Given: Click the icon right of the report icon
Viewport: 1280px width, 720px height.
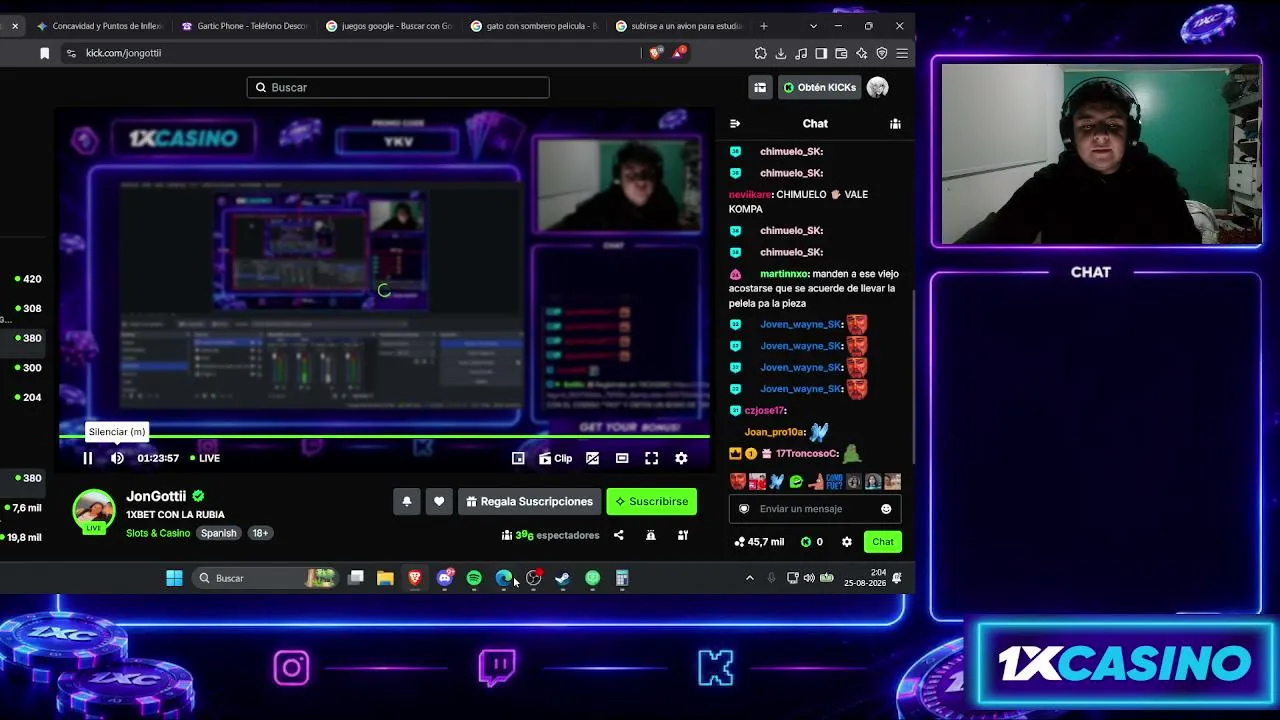Looking at the screenshot, I should tap(683, 535).
